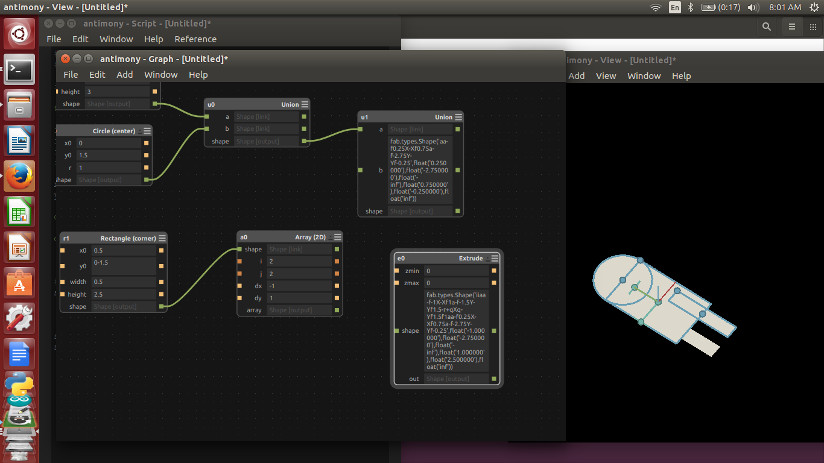Open Edit menu in Graph window
This screenshot has width=824, height=463.
click(x=97, y=75)
